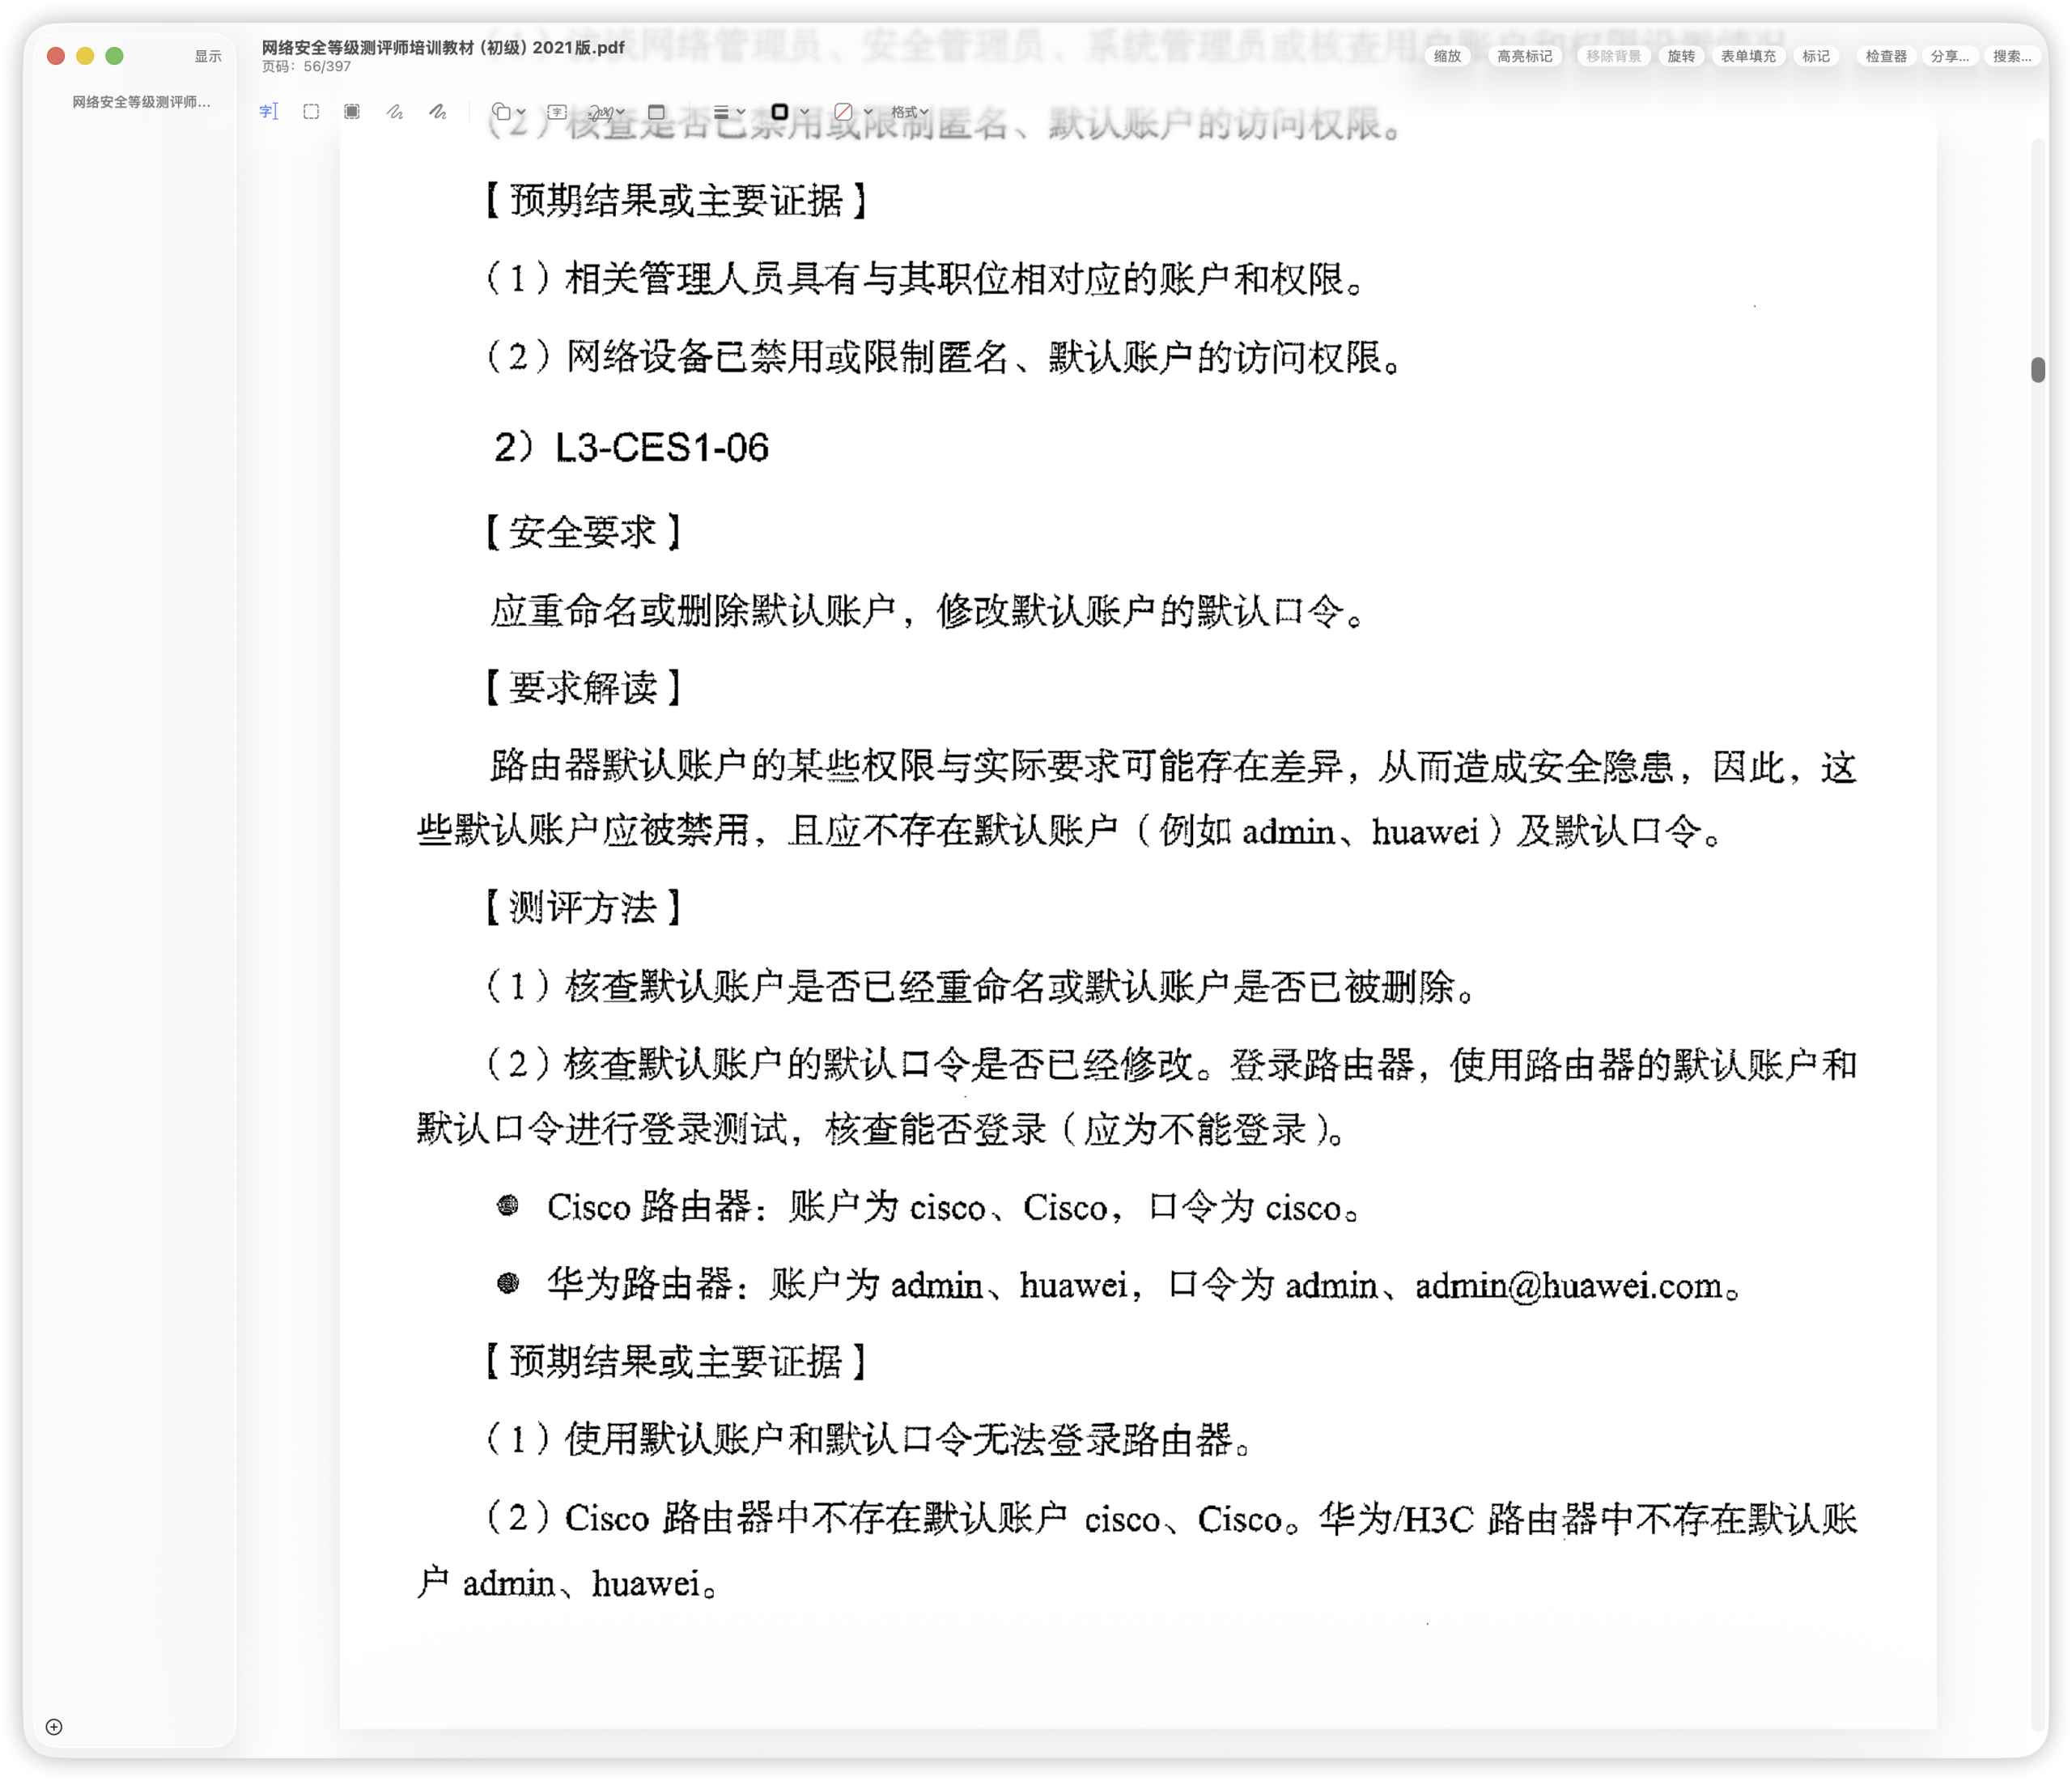Pick the thin Sketch pen tool

pyautogui.click(x=395, y=112)
